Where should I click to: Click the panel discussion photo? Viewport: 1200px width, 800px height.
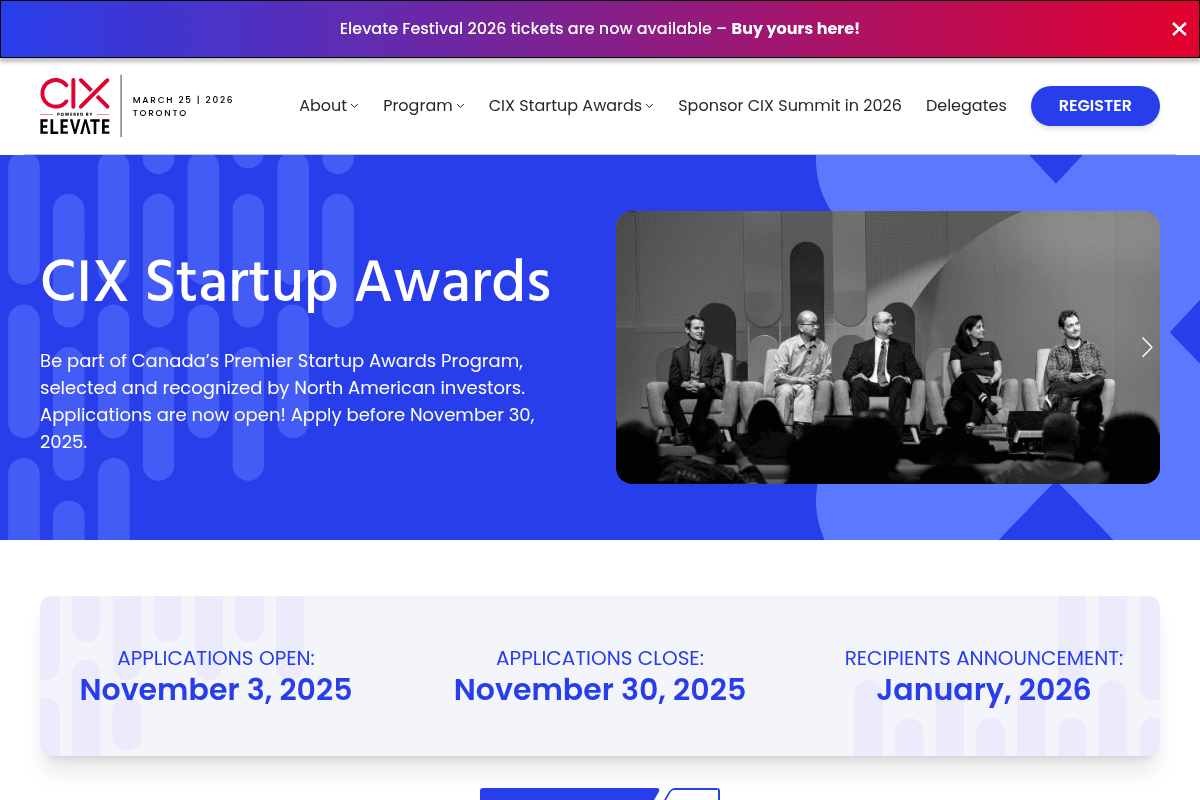888,347
